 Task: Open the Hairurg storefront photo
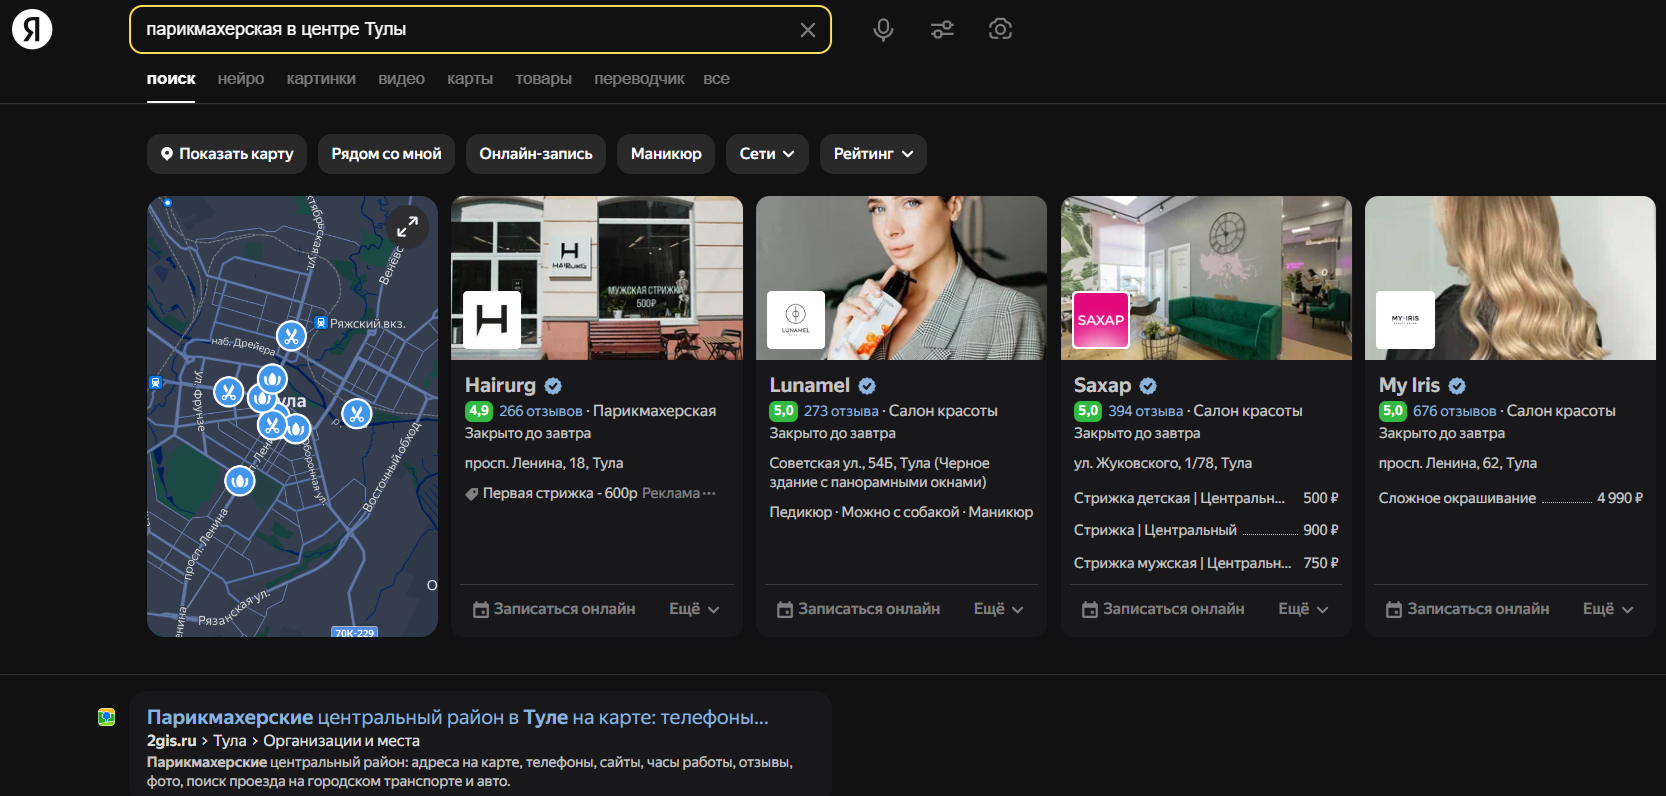pyautogui.click(x=597, y=278)
